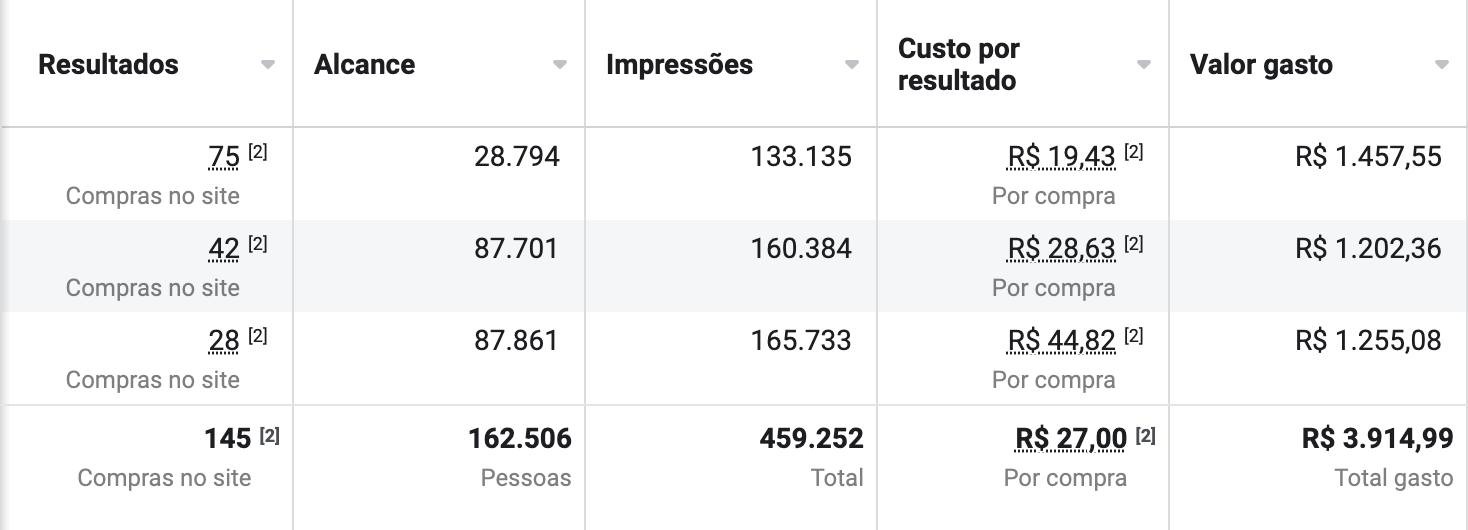Open the Impressões column dropdown arrow
The image size is (1468, 530).
pos(851,65)
